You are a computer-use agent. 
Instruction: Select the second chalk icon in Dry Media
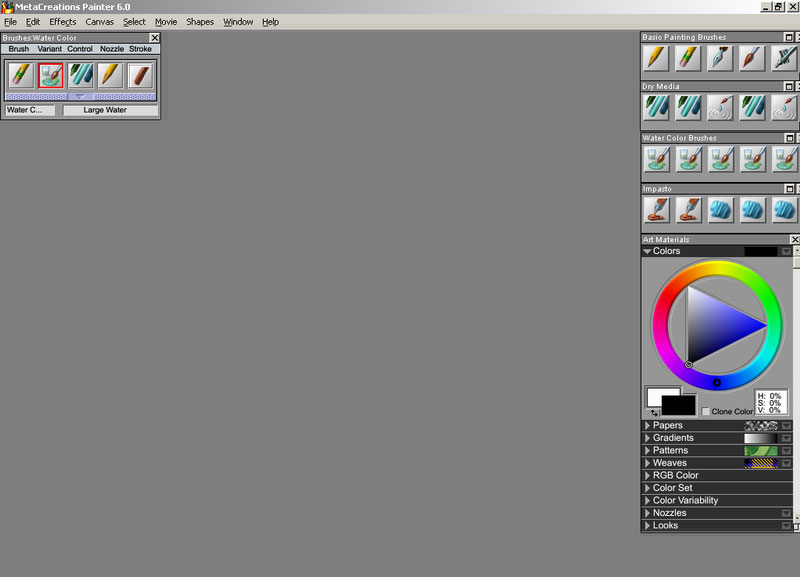click(688, 108)
